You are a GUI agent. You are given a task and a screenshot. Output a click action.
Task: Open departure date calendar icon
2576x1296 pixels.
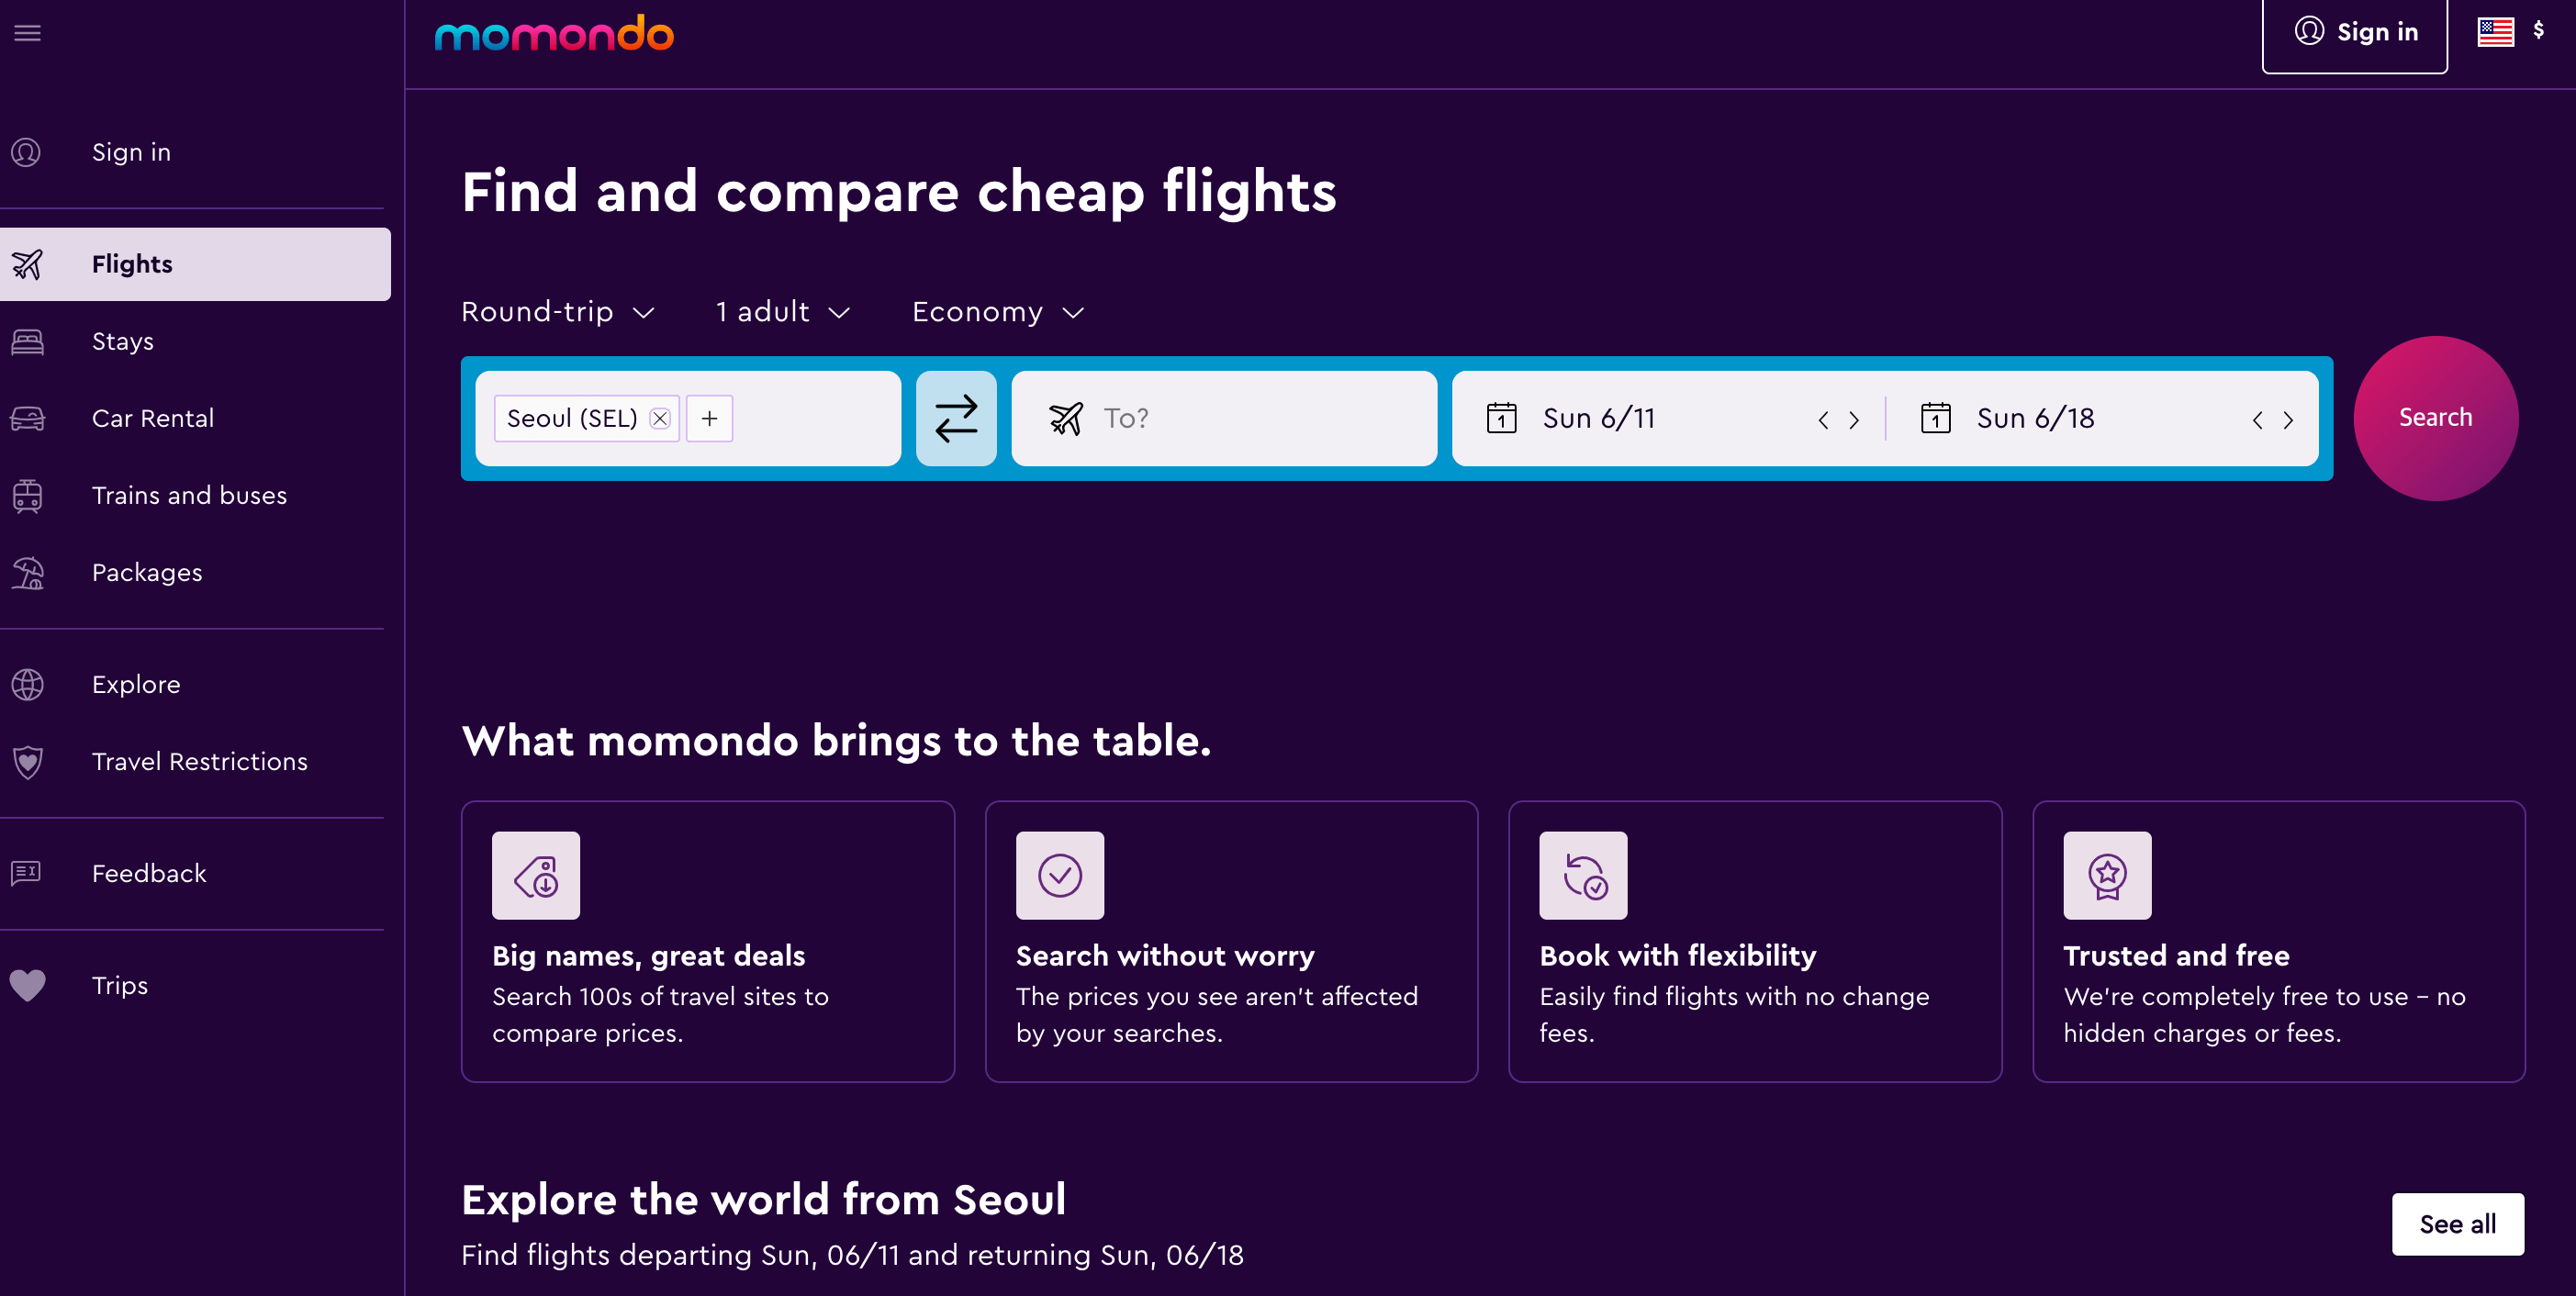pos(1501,418)
